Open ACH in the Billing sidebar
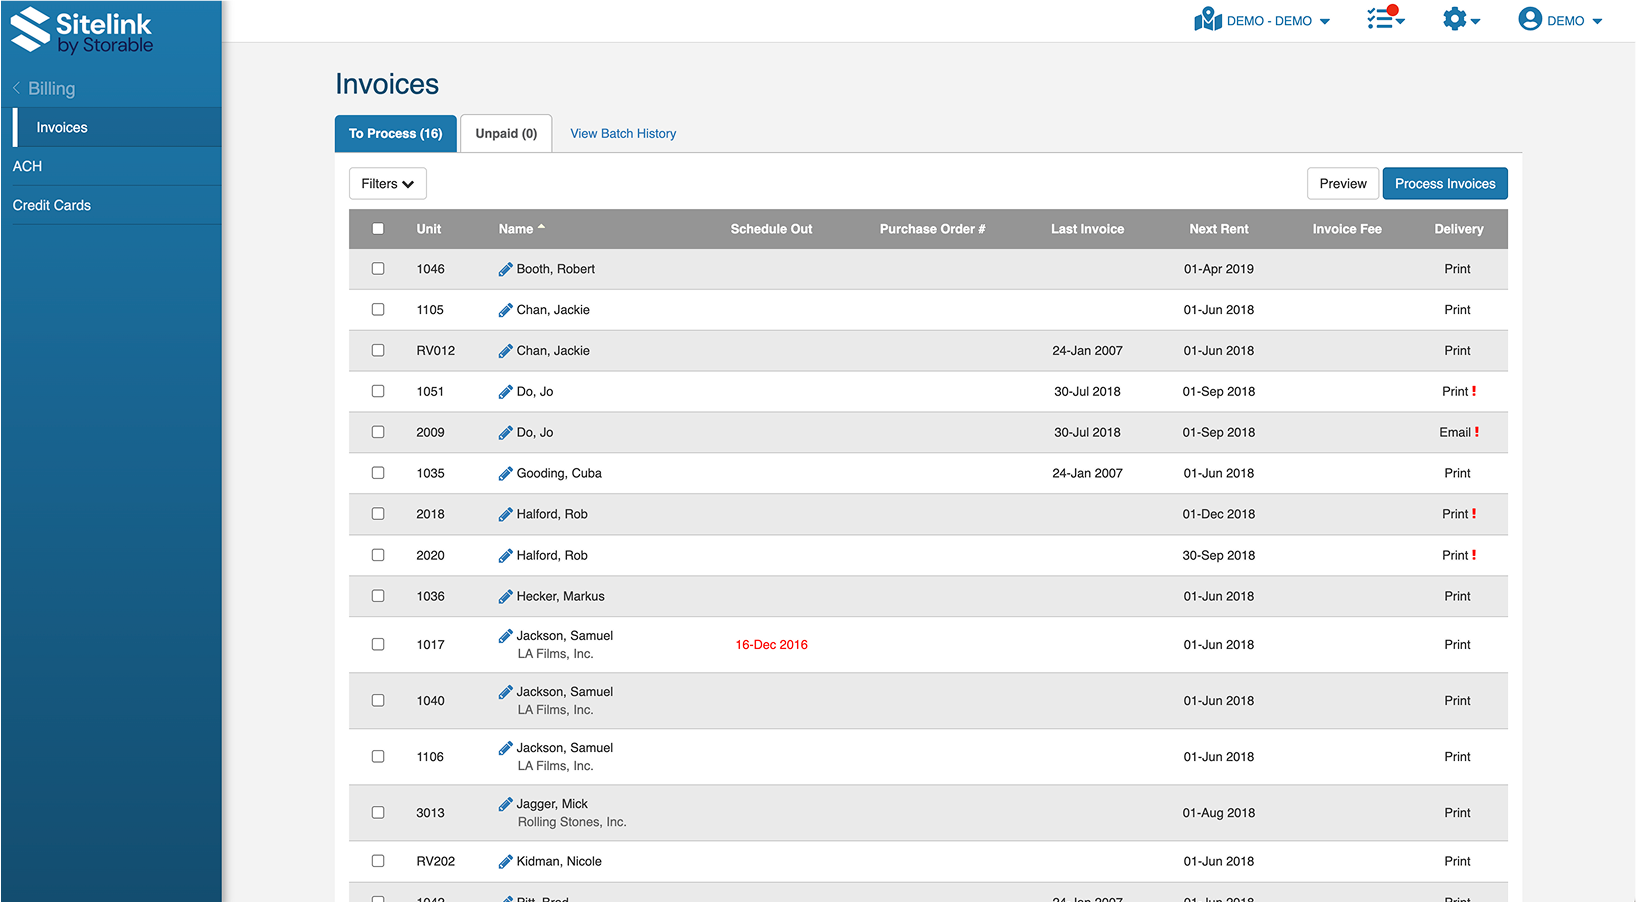 pyautogui.click(x=28, y=167)
